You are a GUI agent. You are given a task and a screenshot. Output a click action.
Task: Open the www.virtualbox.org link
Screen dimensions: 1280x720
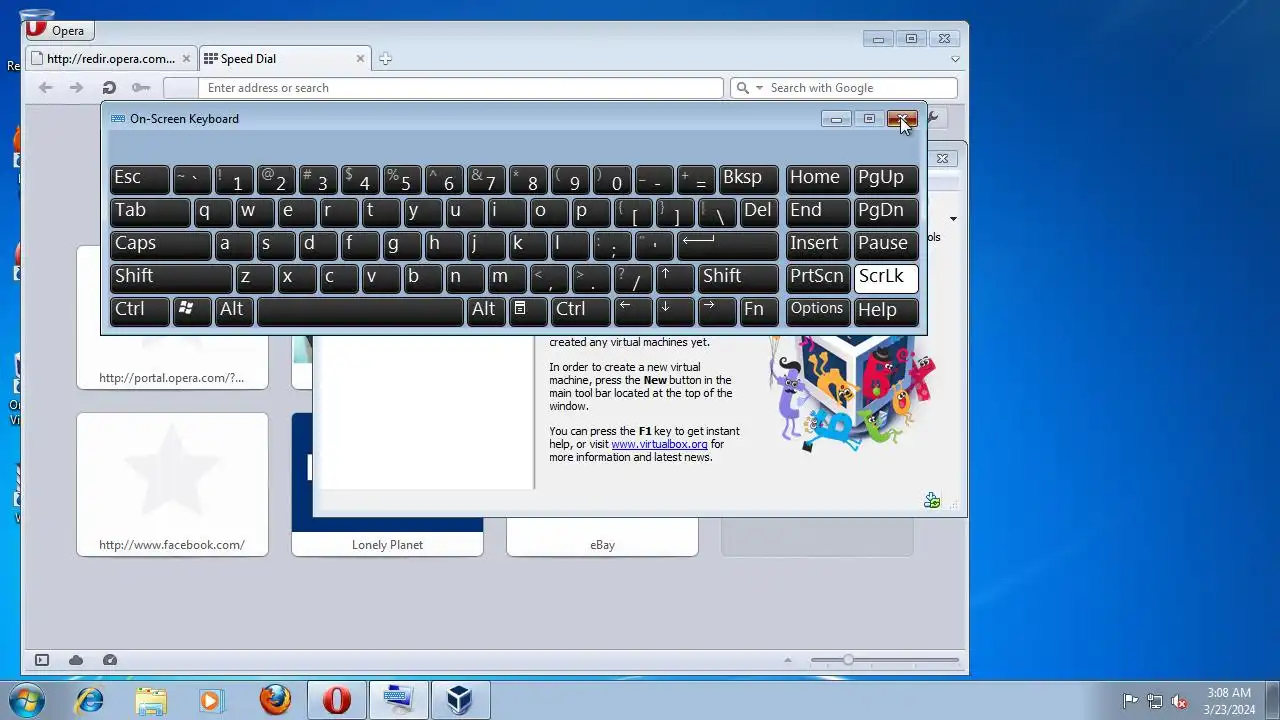(659, 444)
